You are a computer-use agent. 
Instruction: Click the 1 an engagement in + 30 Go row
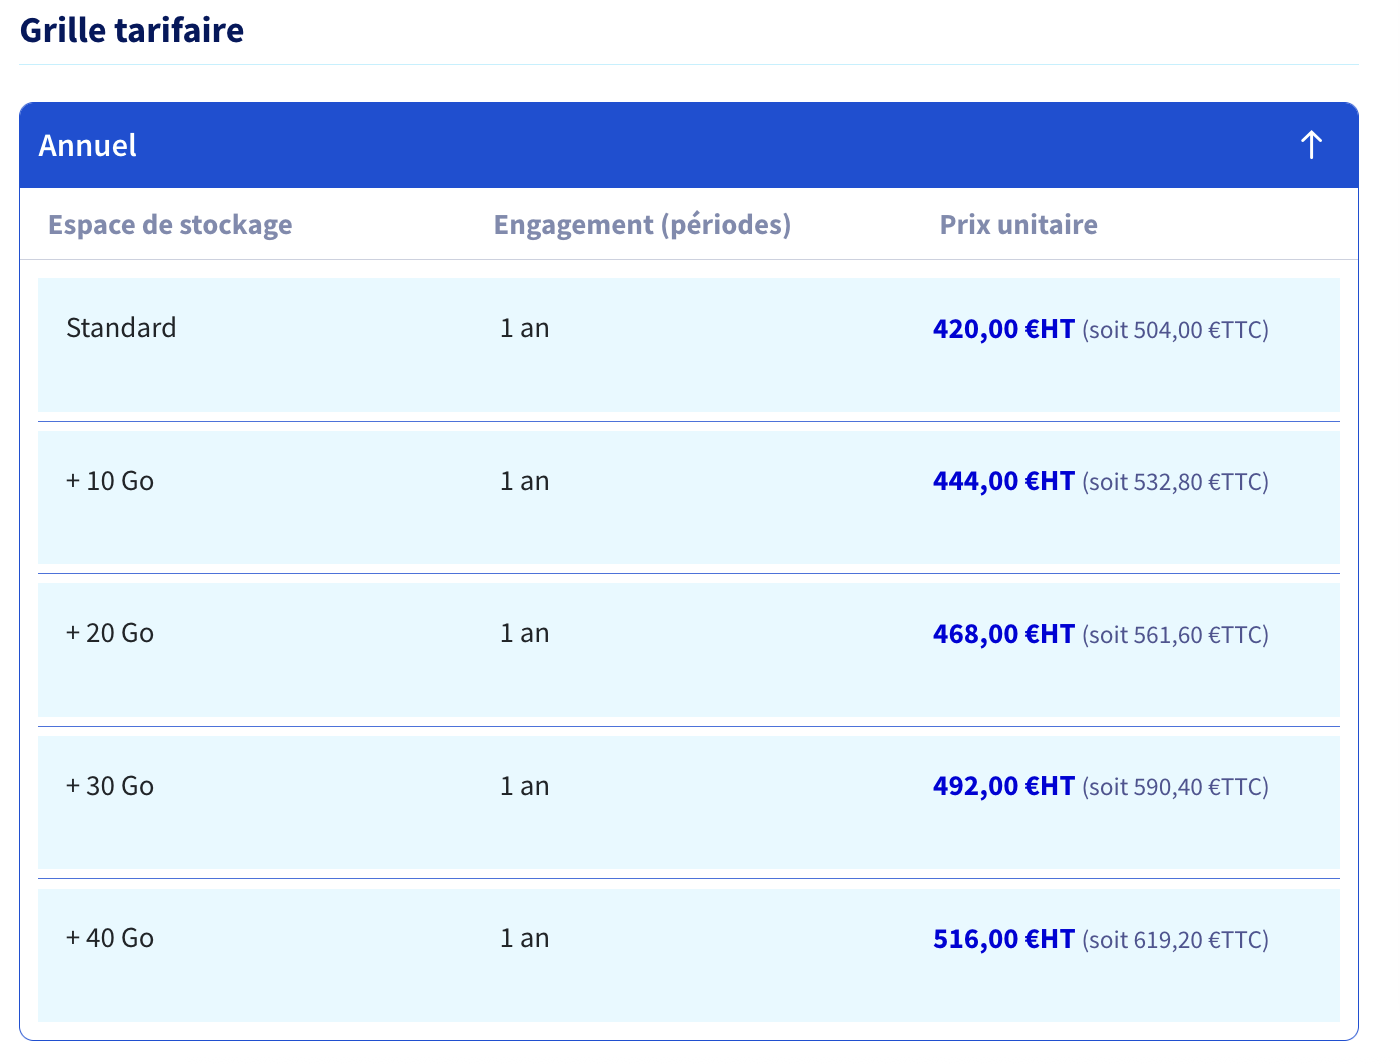pyautogui.click(x=525, y=786)
